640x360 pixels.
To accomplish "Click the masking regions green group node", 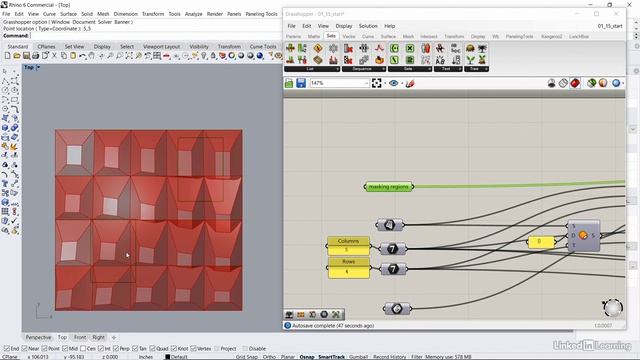I will (389, 187).
